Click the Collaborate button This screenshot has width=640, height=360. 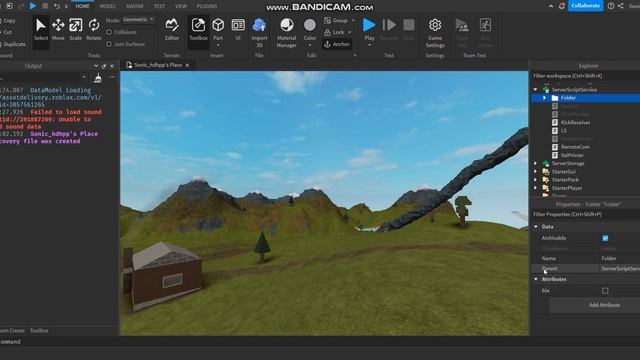585,6
